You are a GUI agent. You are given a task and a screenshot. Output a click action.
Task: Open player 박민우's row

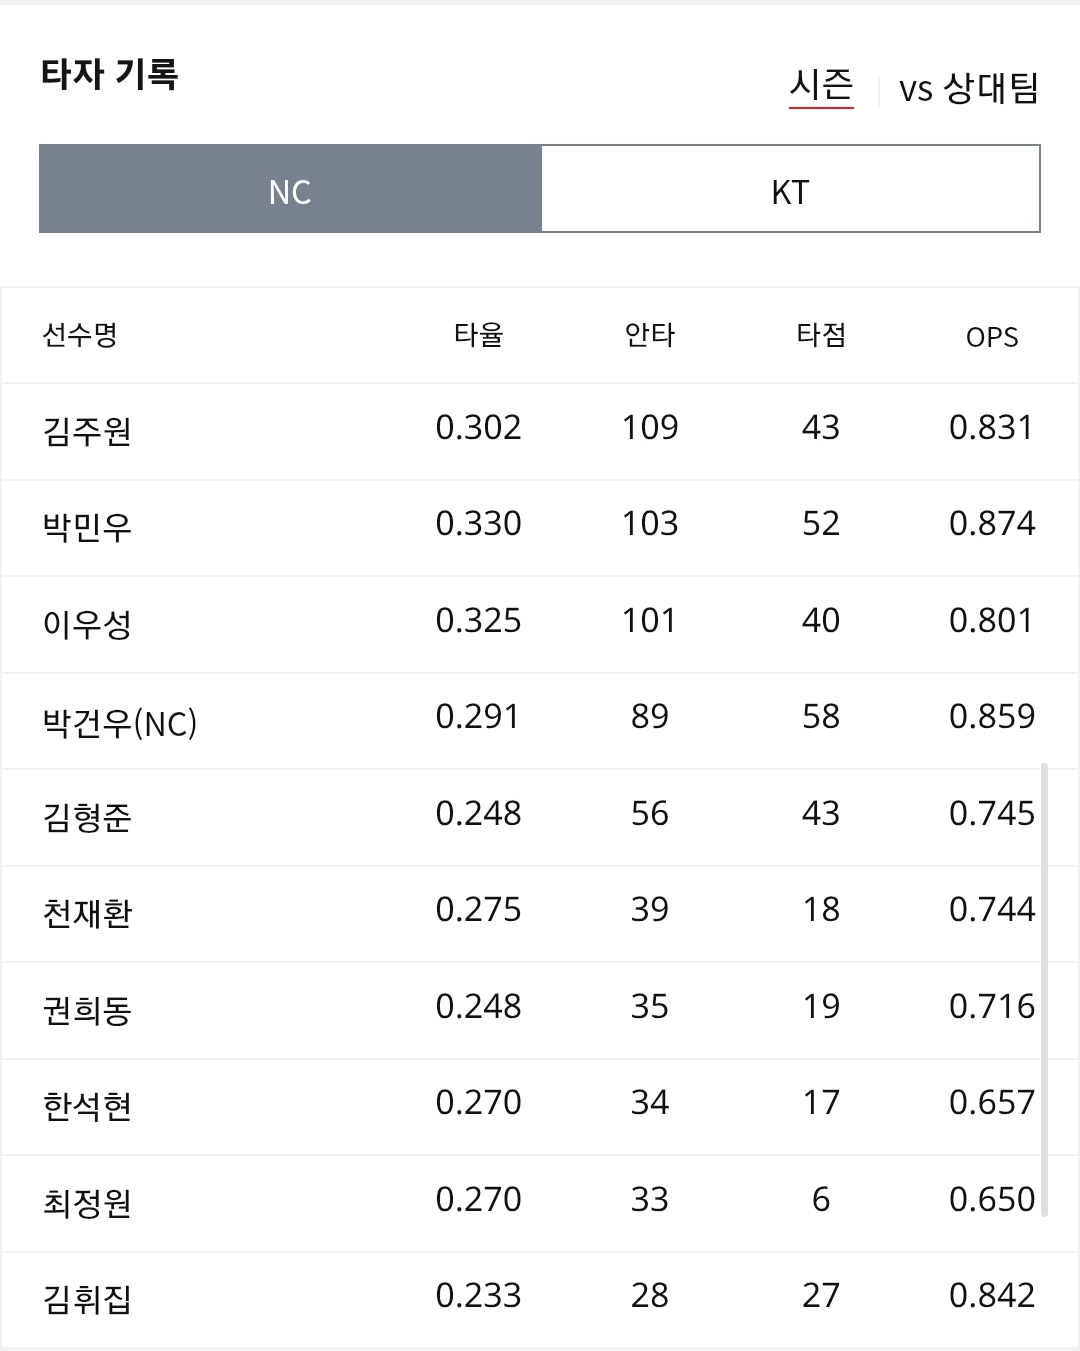[x=540, y=528]
